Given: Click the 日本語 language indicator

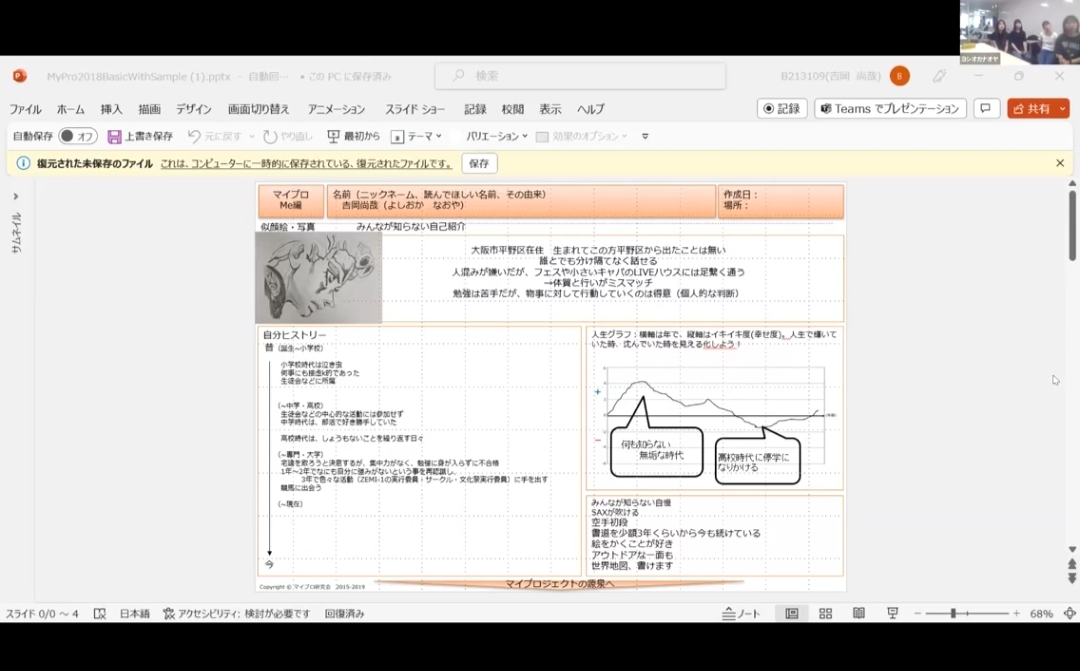Looking at the screenshot, I should [134, 613].
